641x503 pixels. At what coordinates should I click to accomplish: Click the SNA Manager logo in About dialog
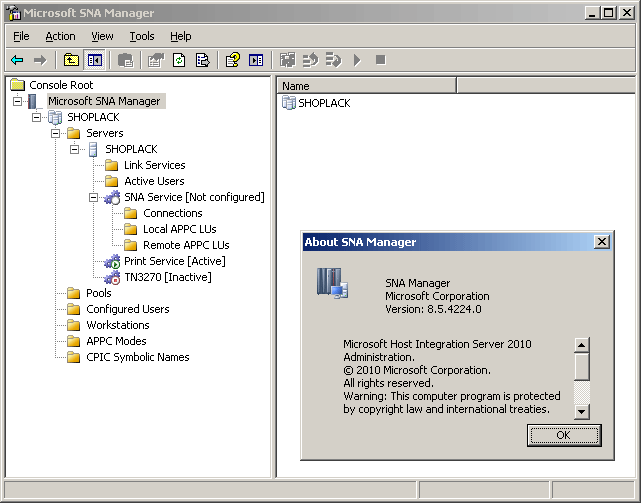[x=332, y=283]
